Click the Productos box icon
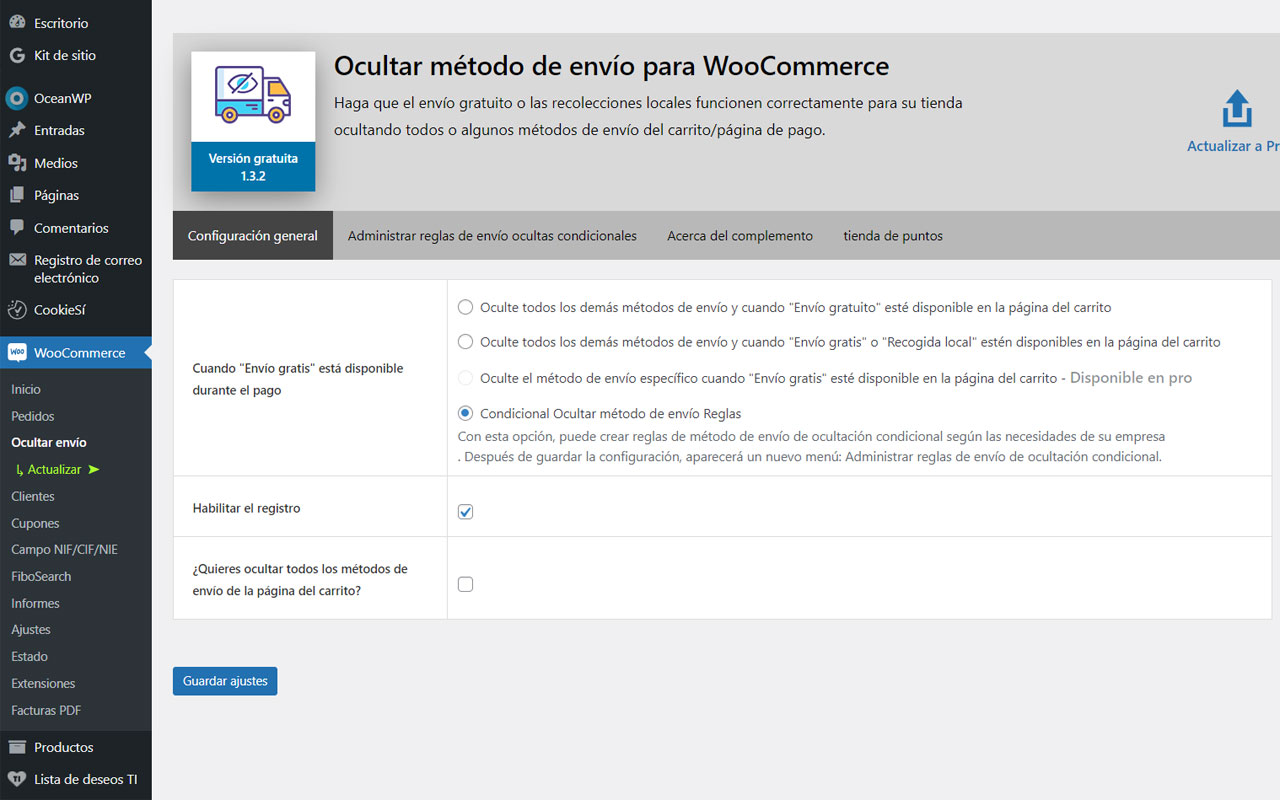Image resolution: width=1280 pixels, height=800 pixels. [17, 747]
